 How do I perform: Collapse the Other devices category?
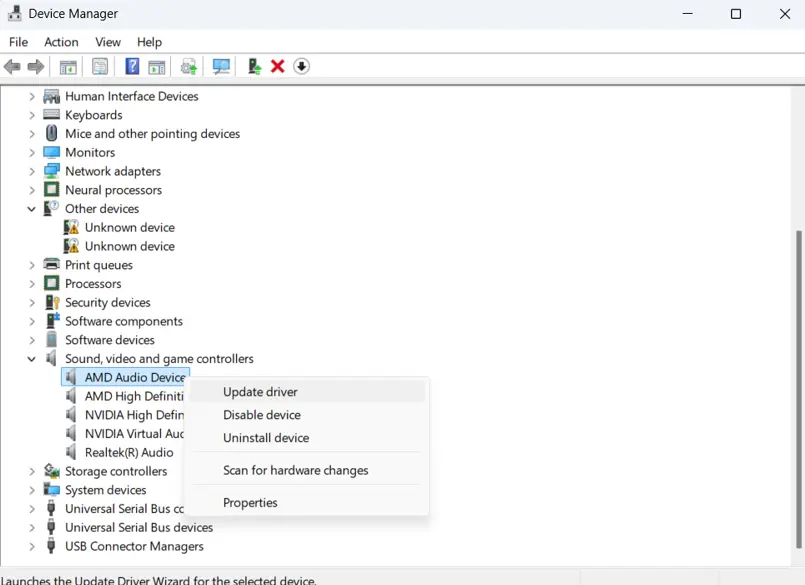click(32, 209)
